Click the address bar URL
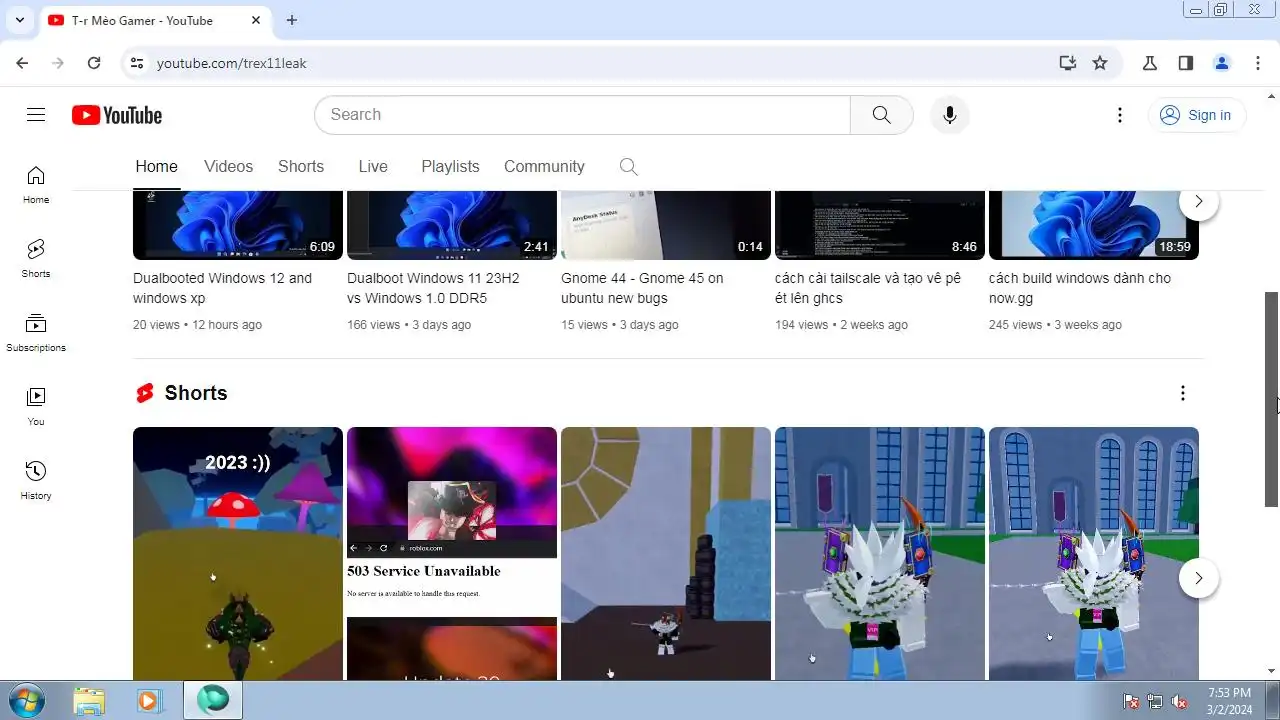This screenshot has width=1280, height=720. coord(231,63)
